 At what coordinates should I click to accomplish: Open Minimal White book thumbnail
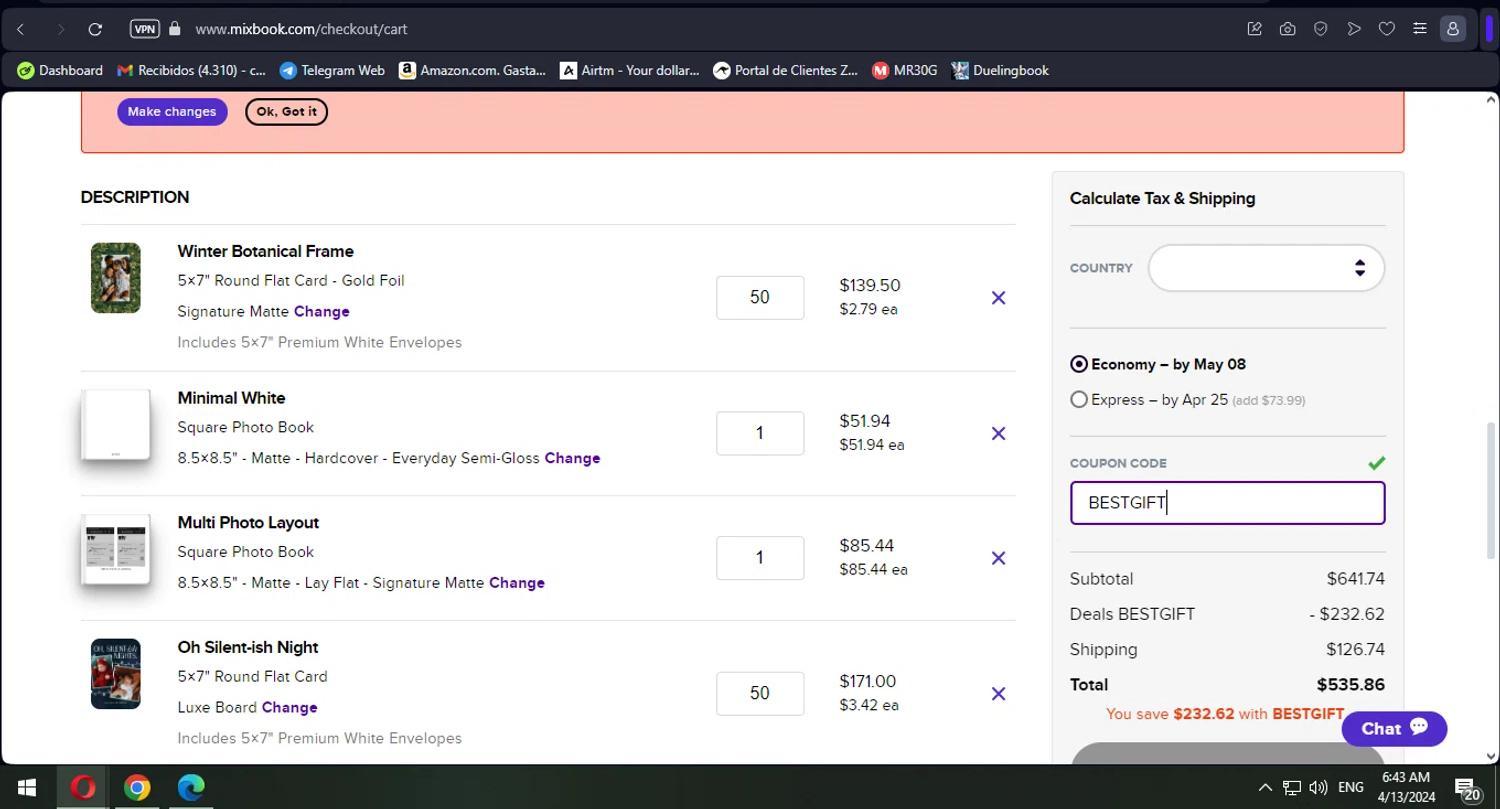click(116, 425)
